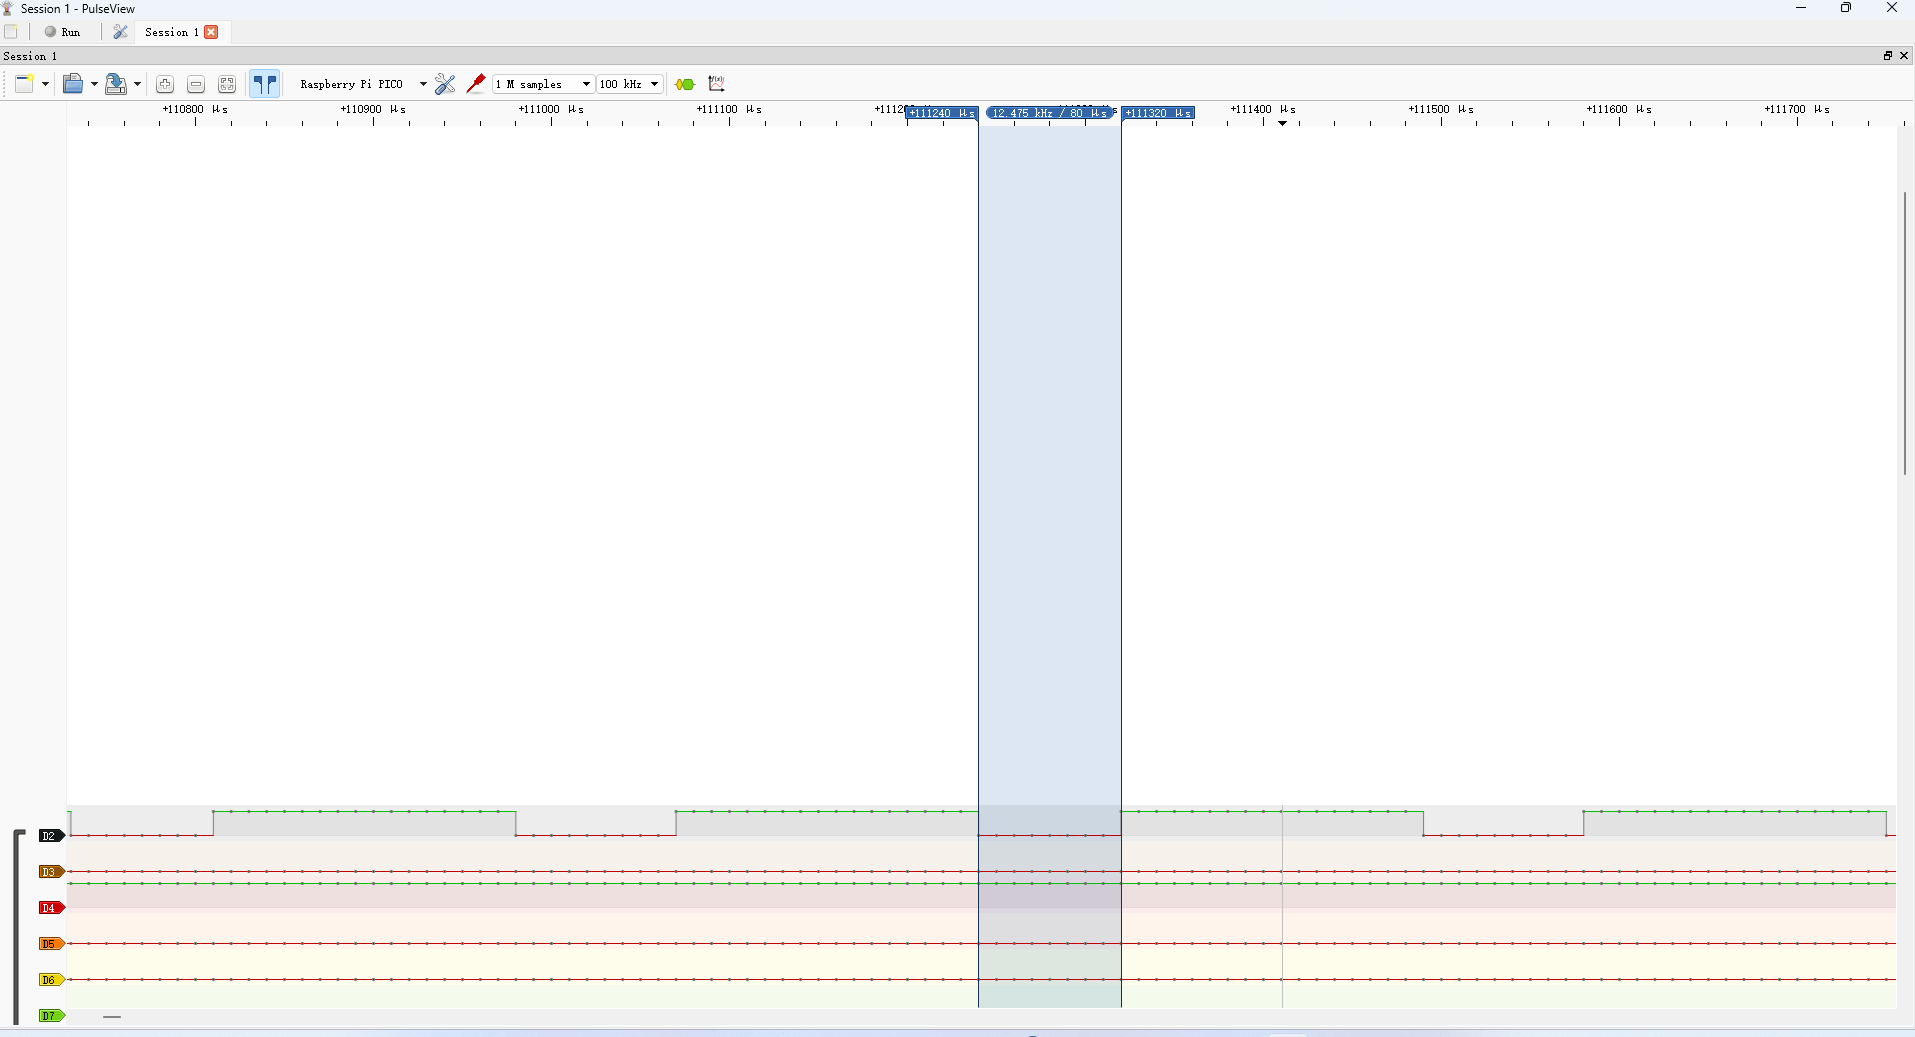The height and width of the screenshot is (1037, 1915).
Task: Expand the Save options dropdown arrow
Action: (x=137, y=84)
